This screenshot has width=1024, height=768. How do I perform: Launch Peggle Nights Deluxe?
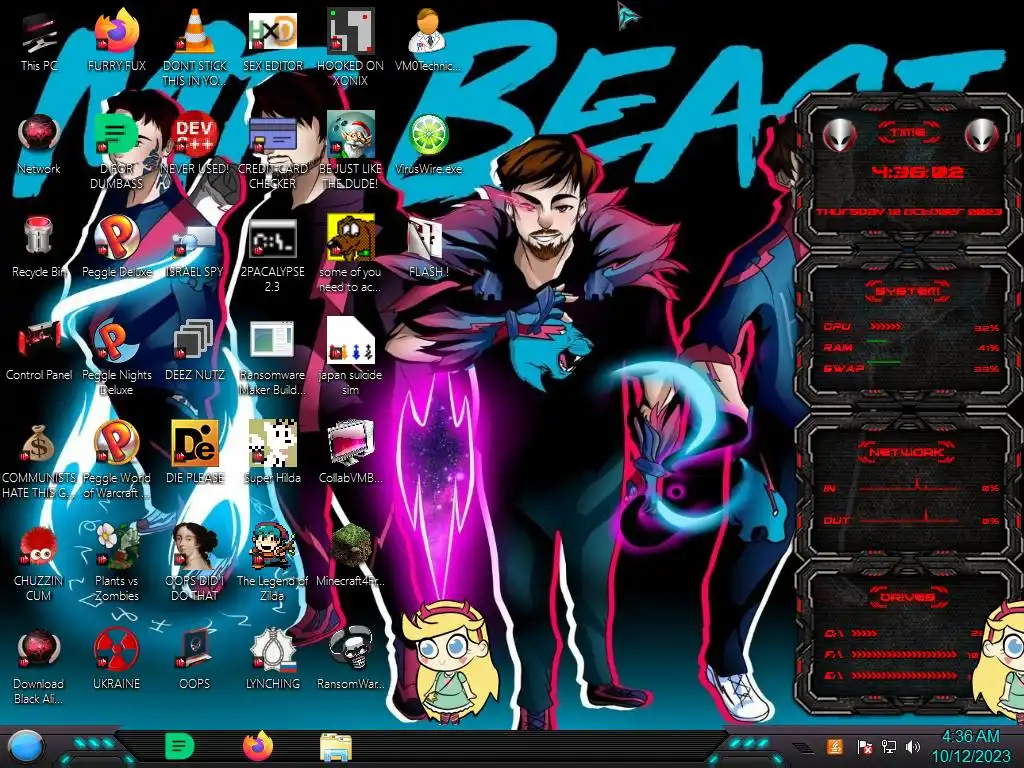tap(116, 358)
